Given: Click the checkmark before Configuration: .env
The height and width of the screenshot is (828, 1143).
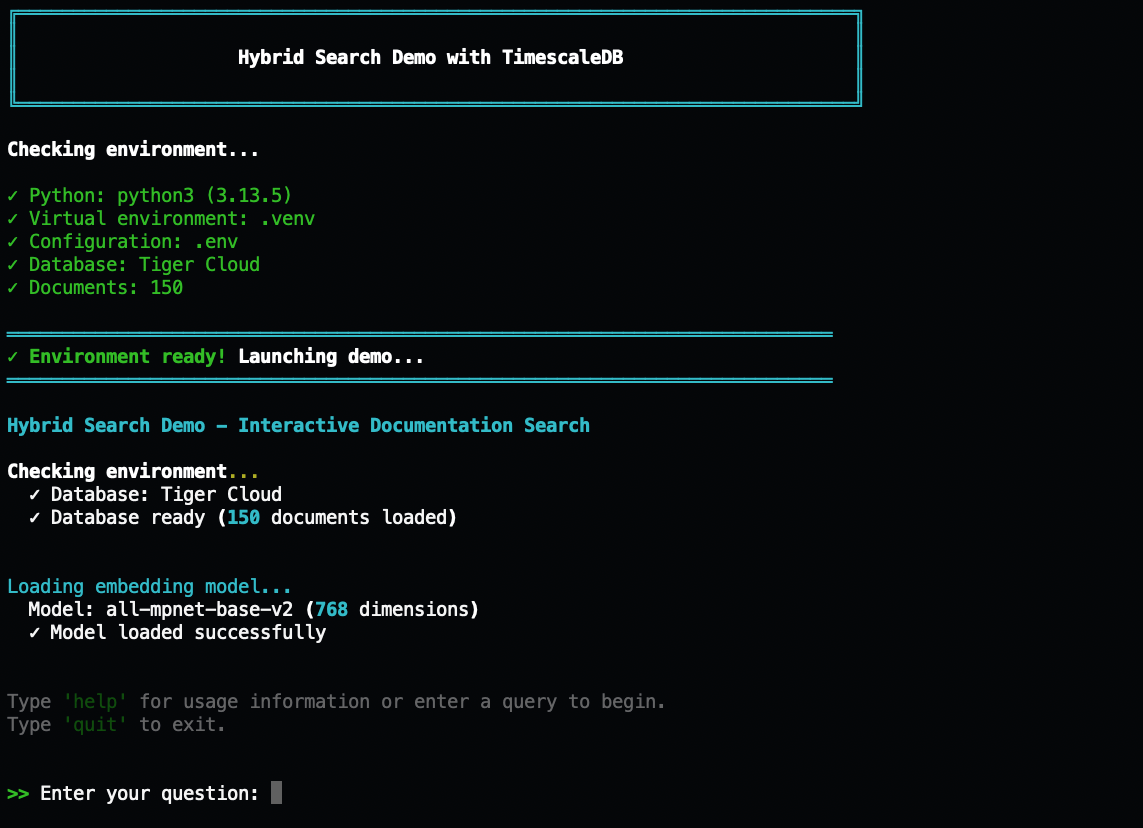Looking at the screenshot, I should pyautogui.click(x=13, y=242).
